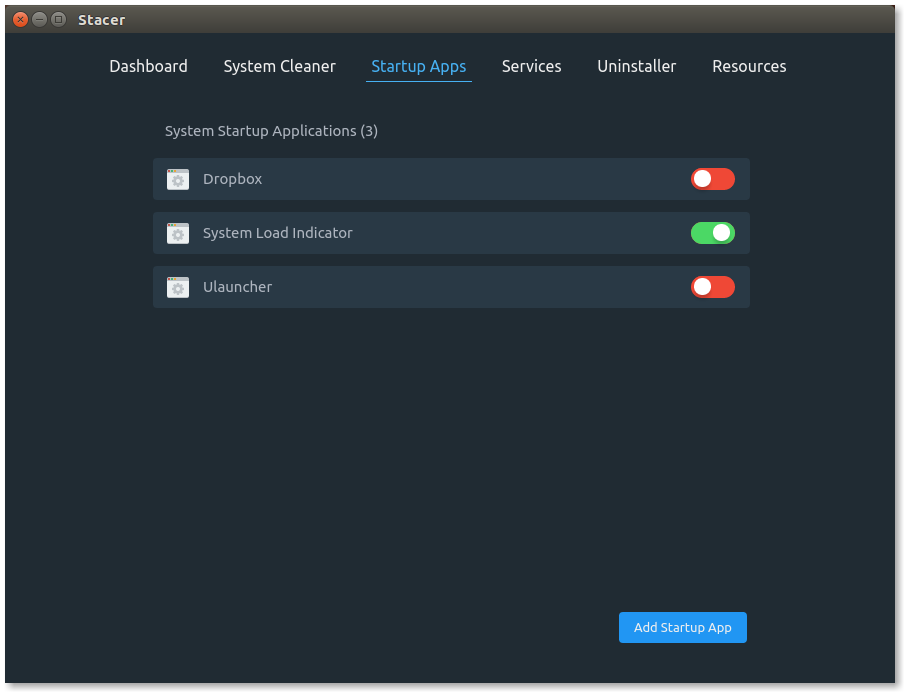This screenshot has width=904, height=692.
Task: Click the Dropbox app icon
Action: [x=178, y=179]
